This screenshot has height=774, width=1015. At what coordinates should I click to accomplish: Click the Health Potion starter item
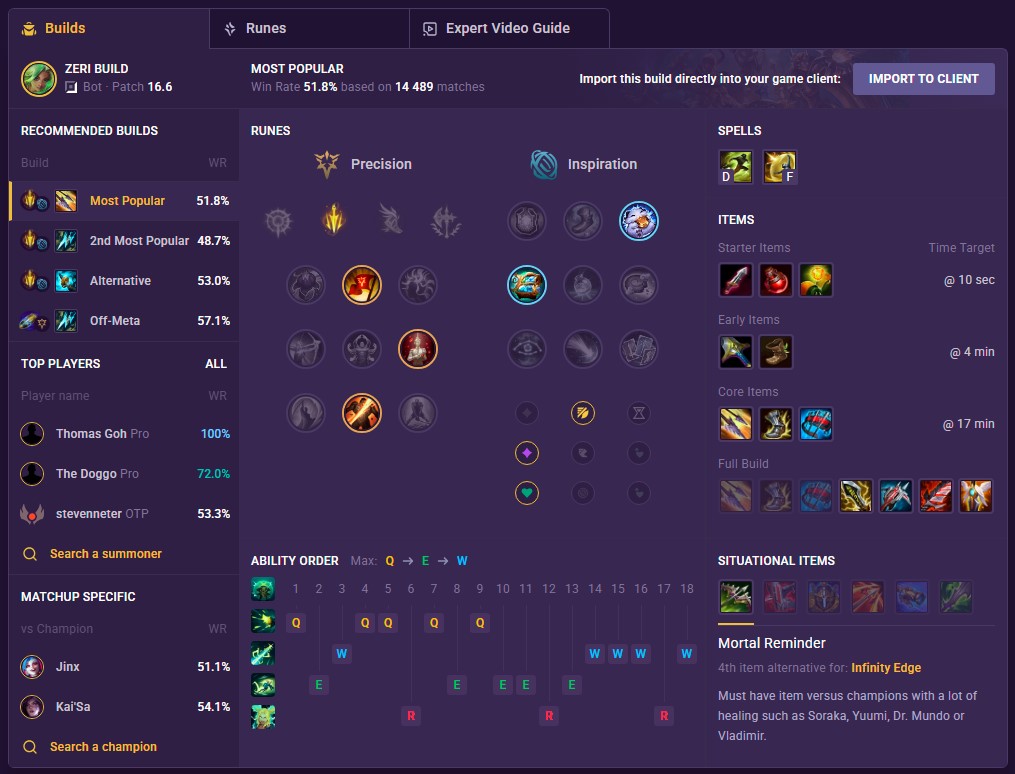tap(775, 280)
